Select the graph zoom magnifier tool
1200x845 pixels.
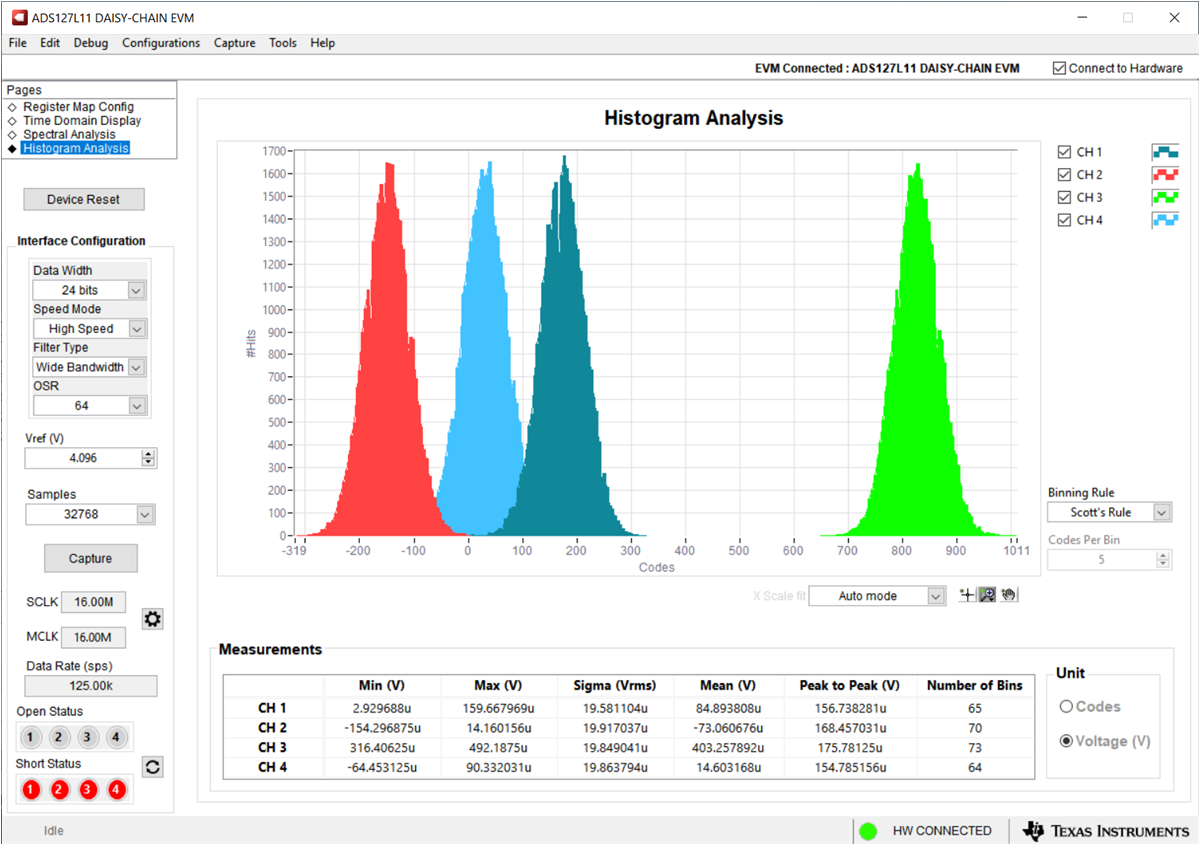[x=987, y=595]
